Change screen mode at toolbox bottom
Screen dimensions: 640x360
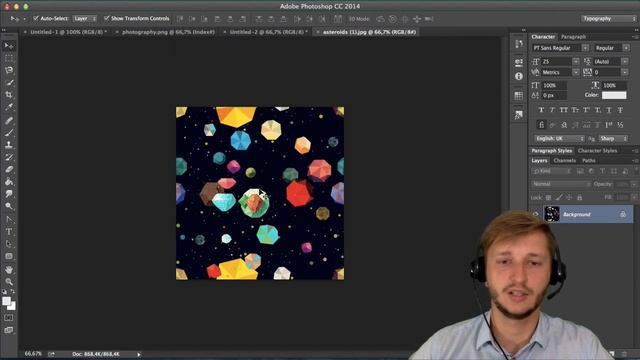point(9,330)
